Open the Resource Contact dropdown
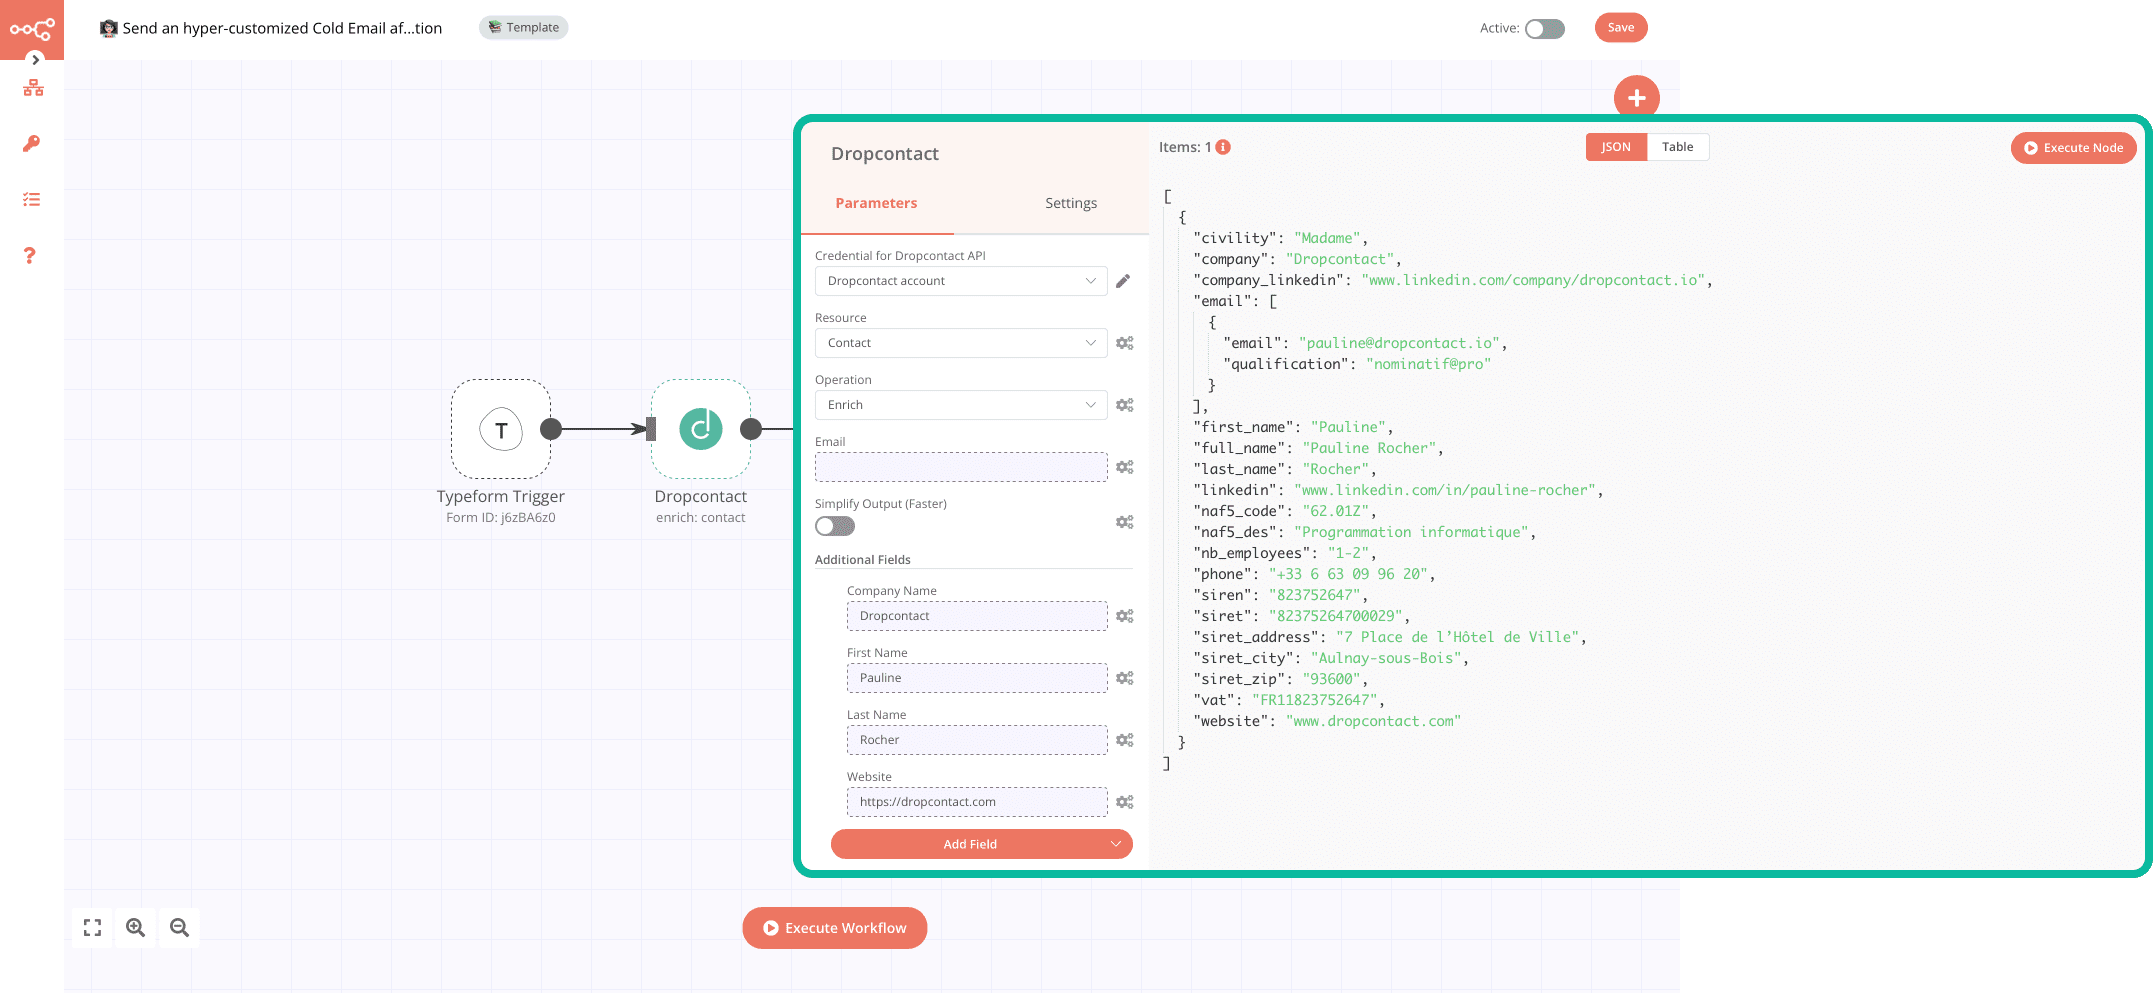This screenshot has height=993, width=2153. point(961,343)
